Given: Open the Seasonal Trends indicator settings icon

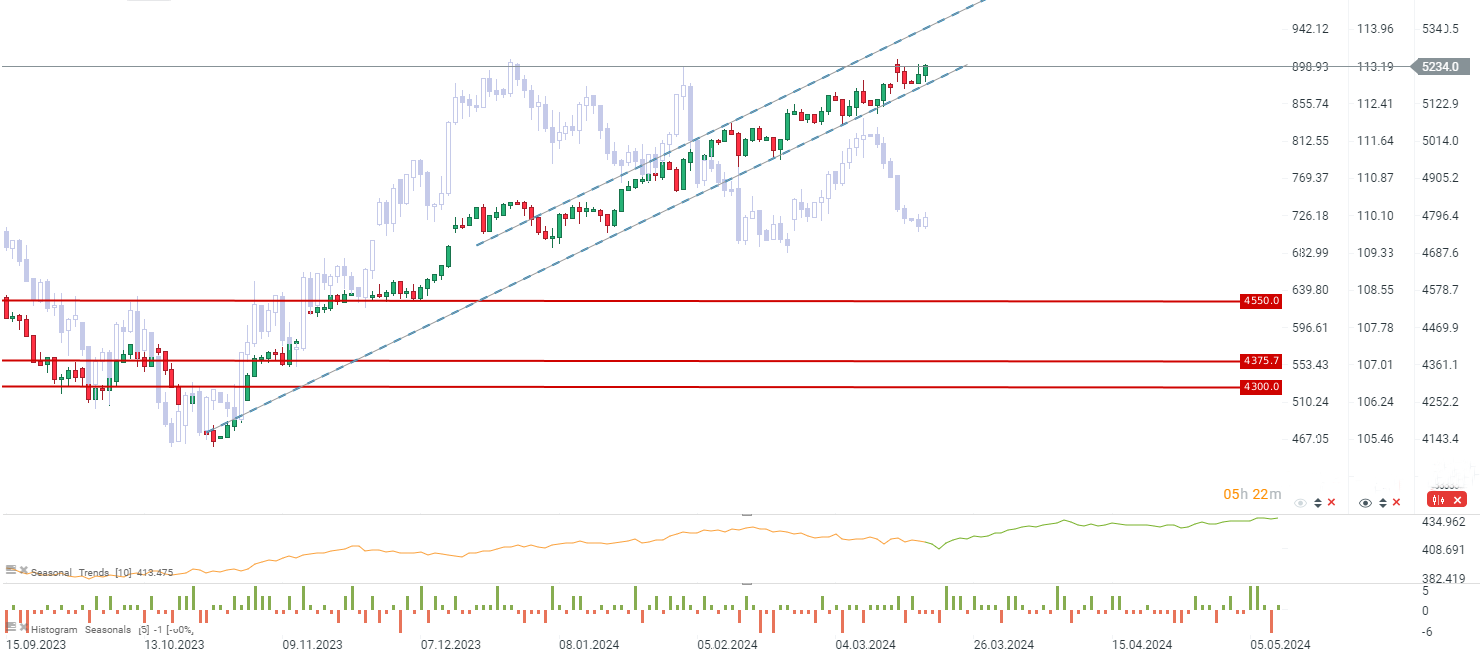Looking at the screenshot, I should pyautogui.click(x=11, y=569).
